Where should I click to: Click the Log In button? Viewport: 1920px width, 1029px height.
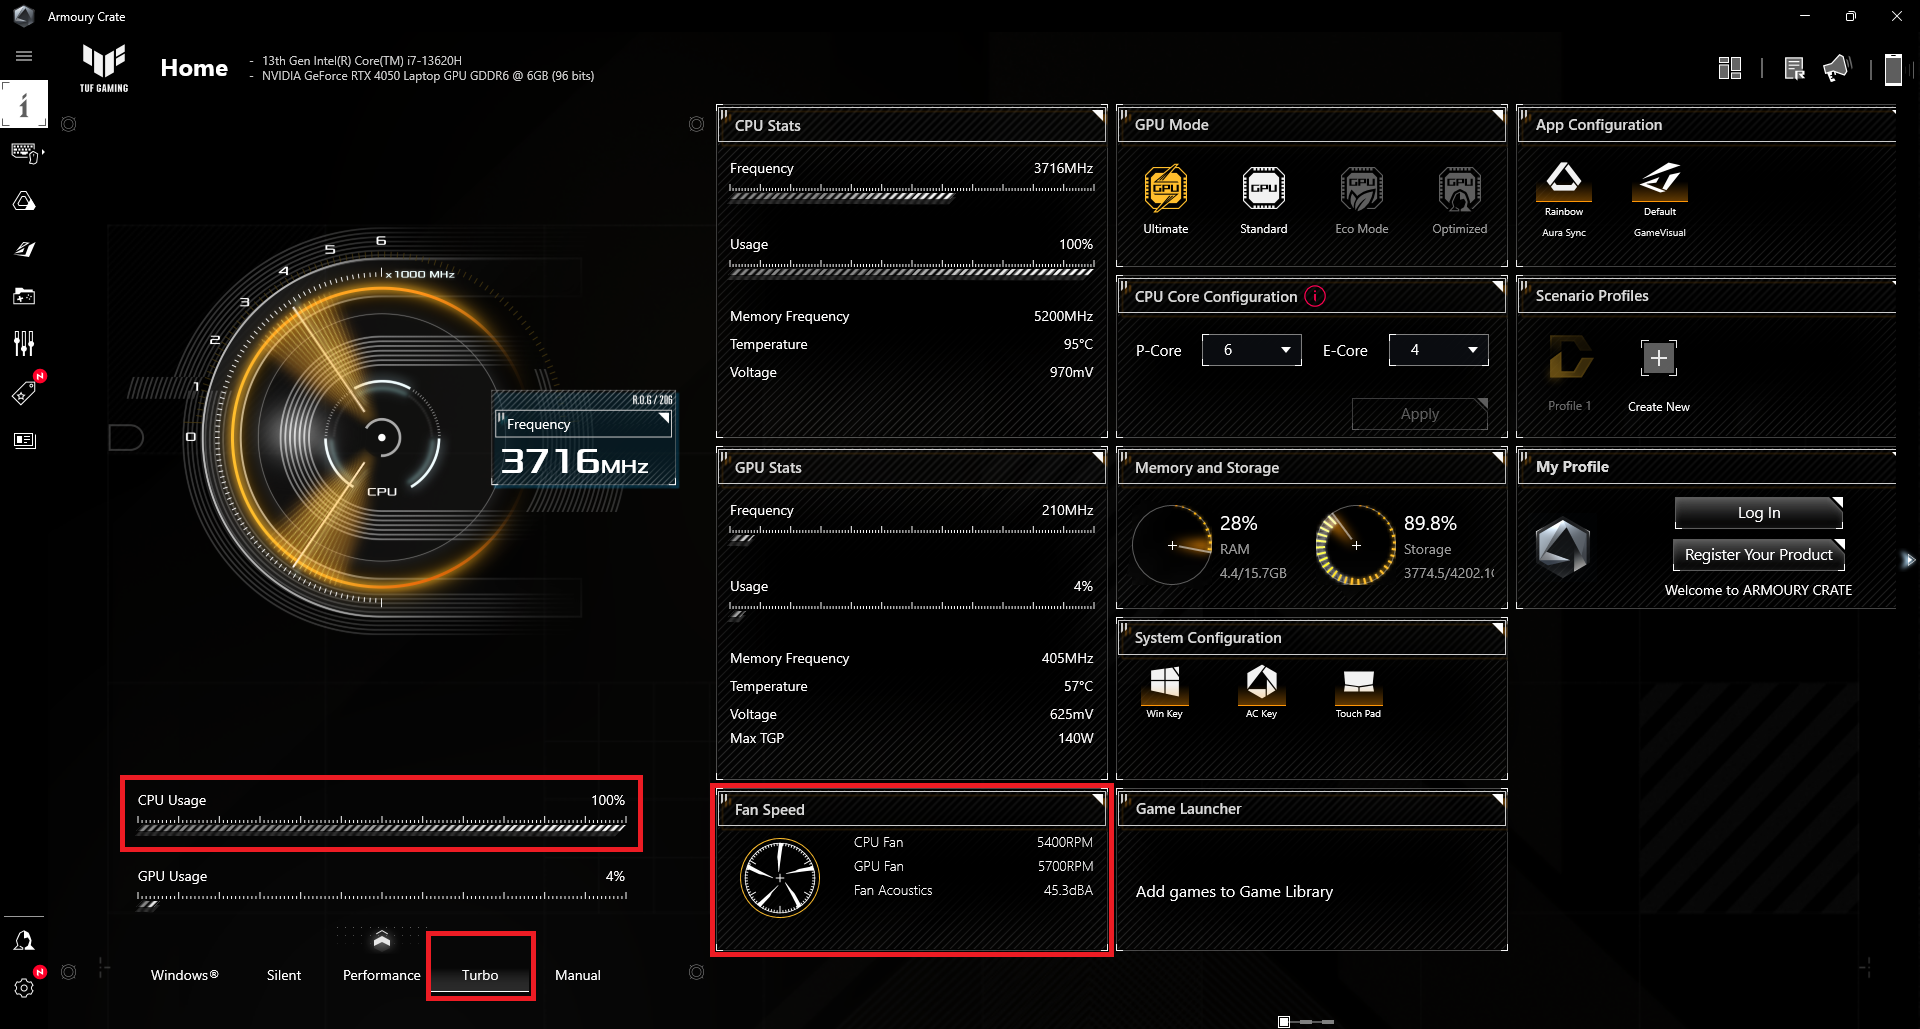pyautogui.click(x=1758, y=513)
